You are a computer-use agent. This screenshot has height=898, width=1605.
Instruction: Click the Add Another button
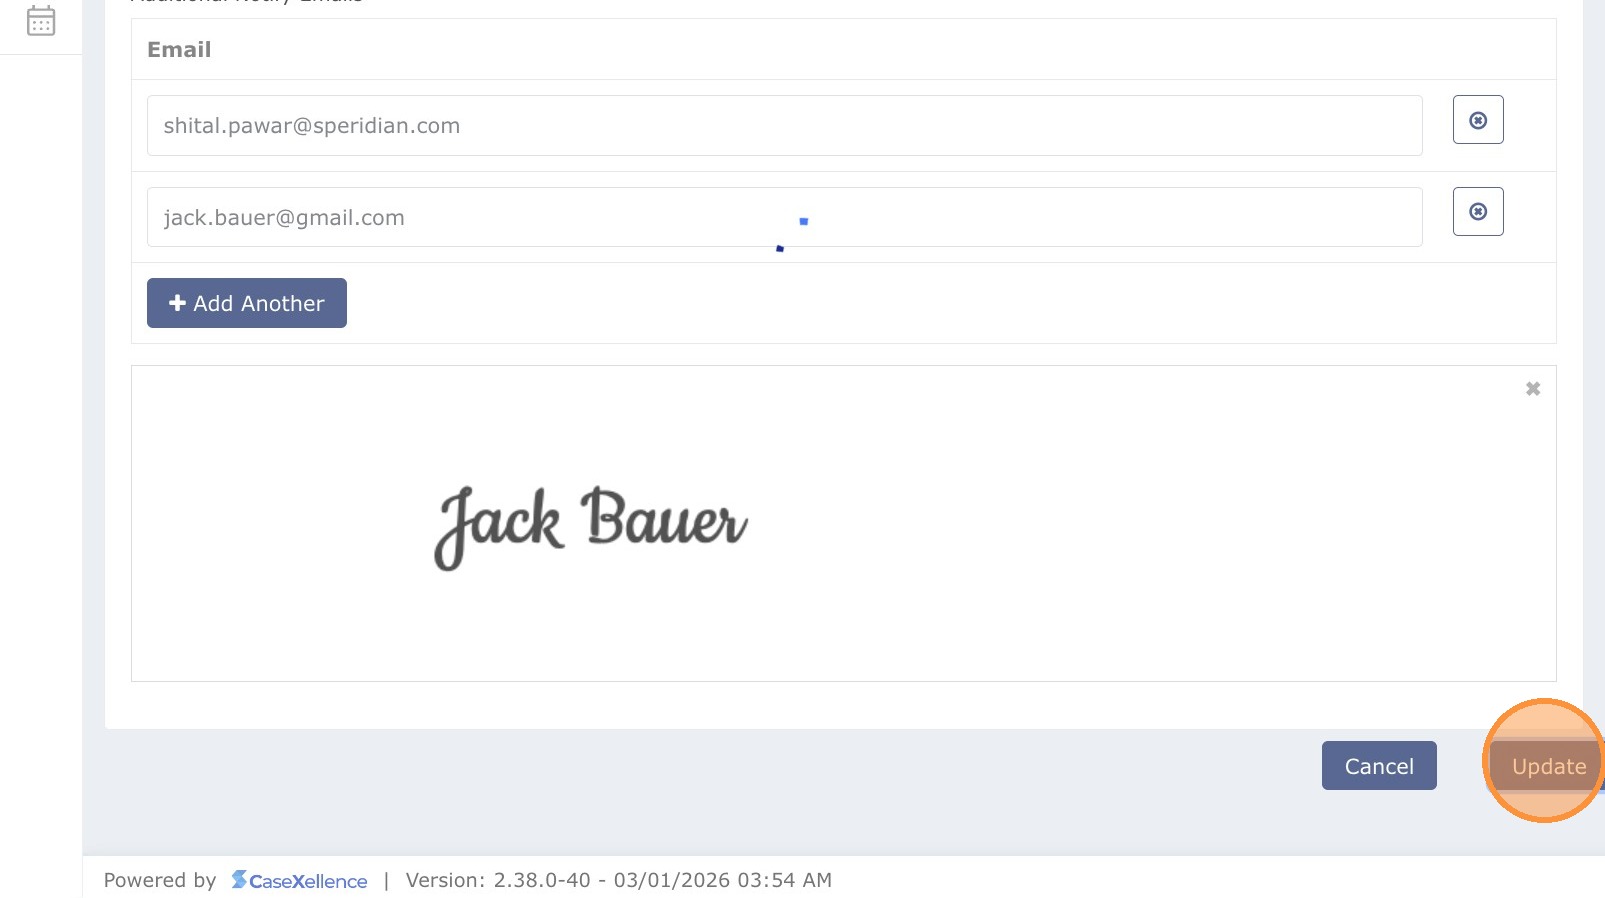pos(247,303)
